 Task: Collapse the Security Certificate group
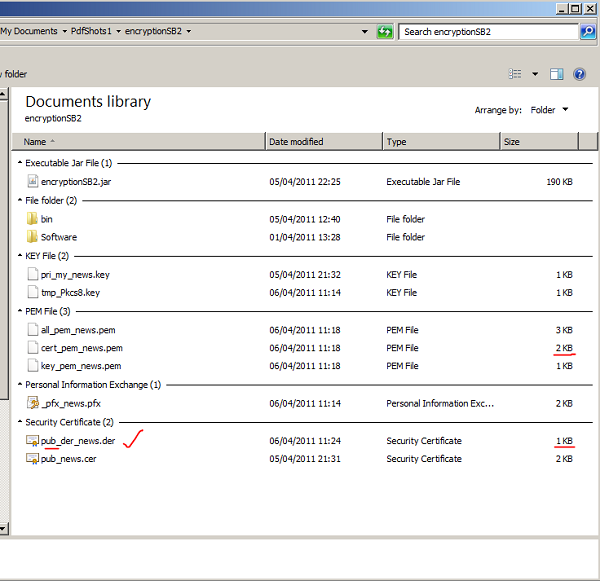[x=20, y=422]
